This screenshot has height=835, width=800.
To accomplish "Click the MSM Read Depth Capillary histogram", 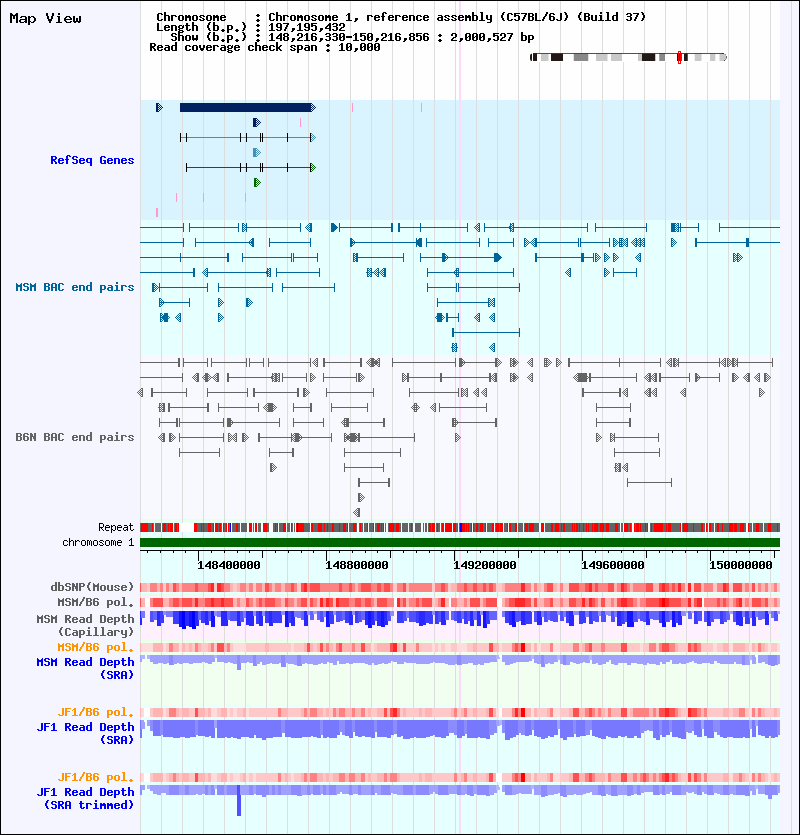I will click(460, 619).
